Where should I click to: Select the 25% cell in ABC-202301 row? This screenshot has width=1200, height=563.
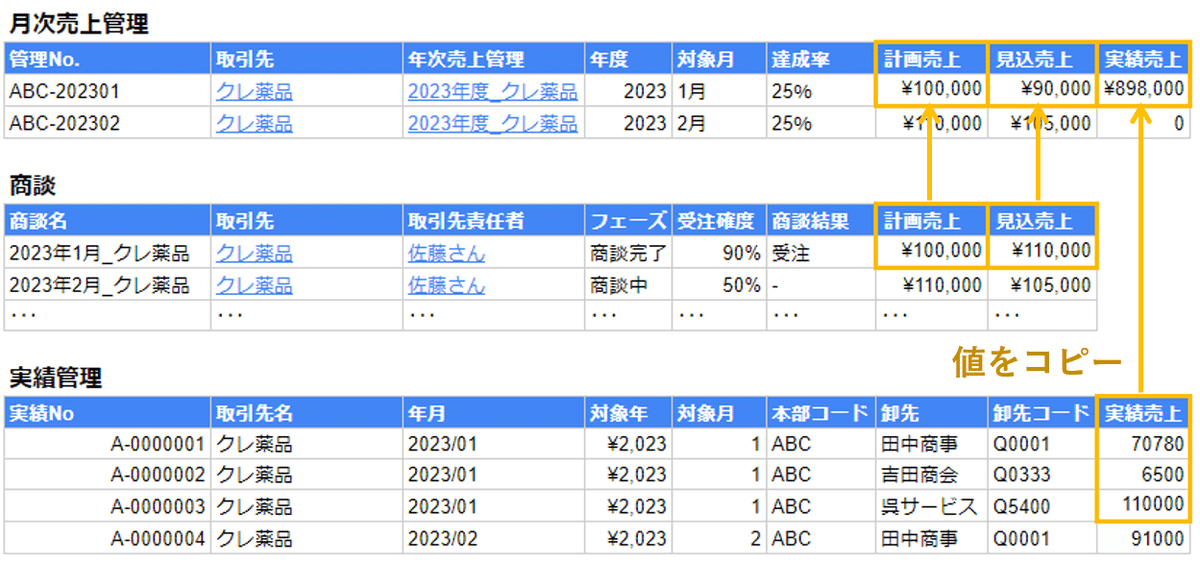tap(820, 92)
